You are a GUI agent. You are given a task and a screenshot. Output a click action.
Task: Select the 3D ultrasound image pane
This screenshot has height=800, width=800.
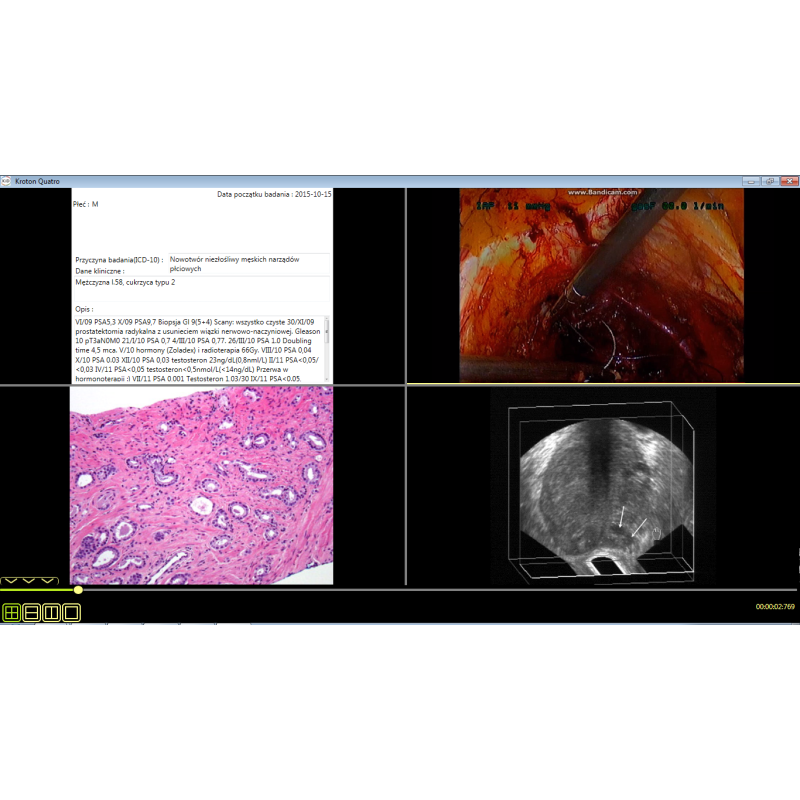tap(603, 486)
